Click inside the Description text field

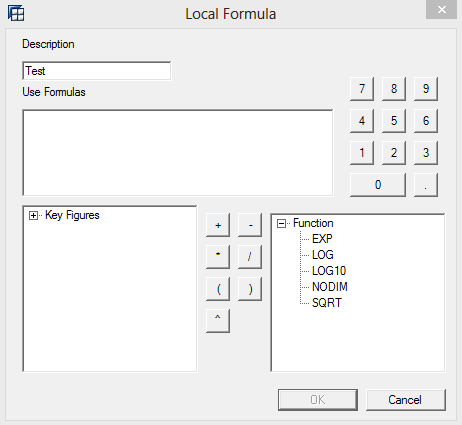[97, 71]
